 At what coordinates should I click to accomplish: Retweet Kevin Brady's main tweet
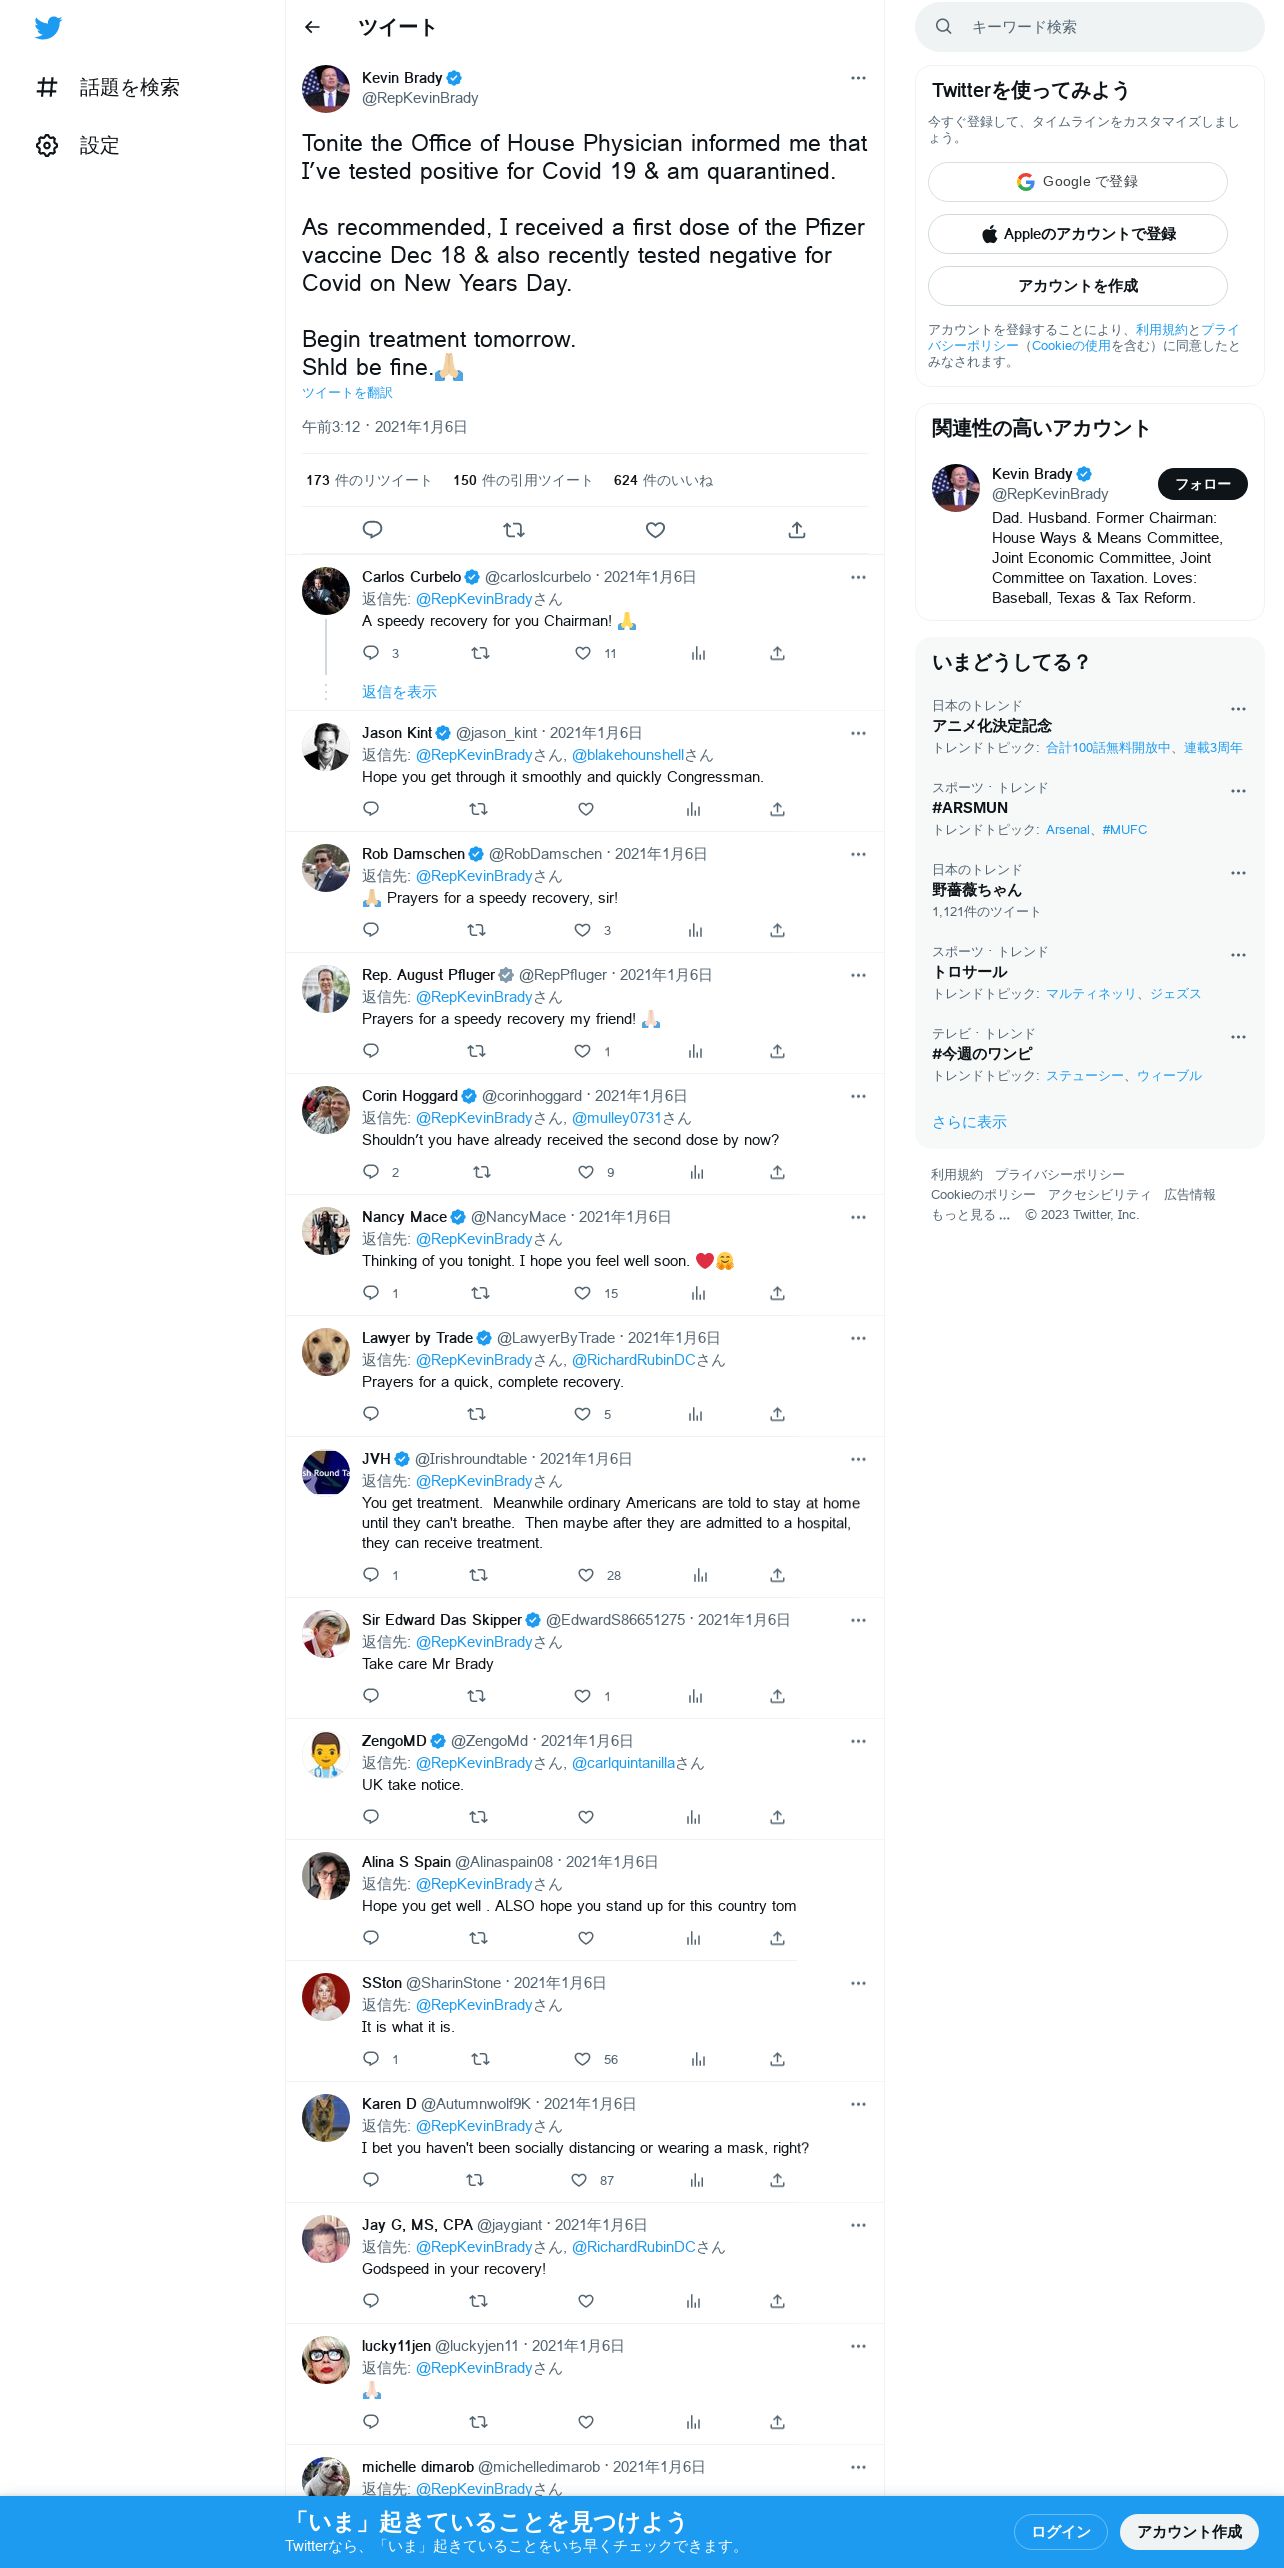coord(514,530)
